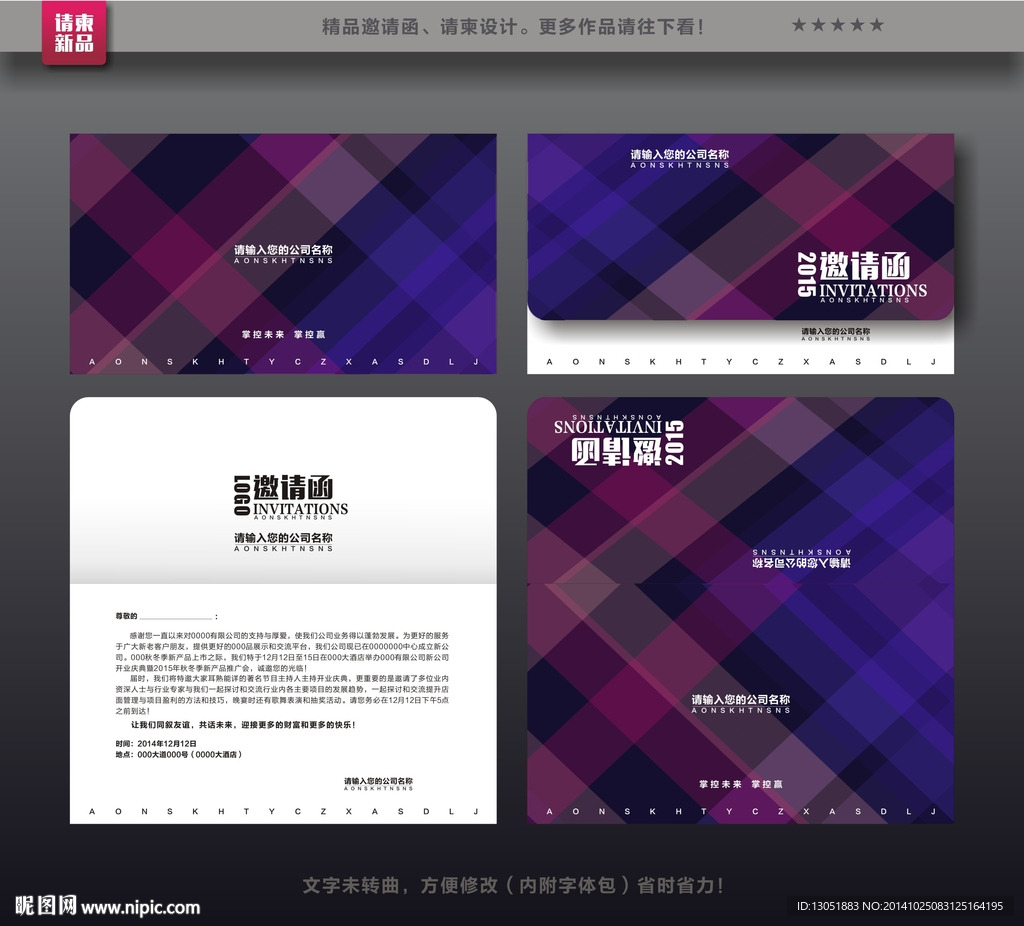
Task: Click the red "请柬新品" badge
Action: (74, 33)
